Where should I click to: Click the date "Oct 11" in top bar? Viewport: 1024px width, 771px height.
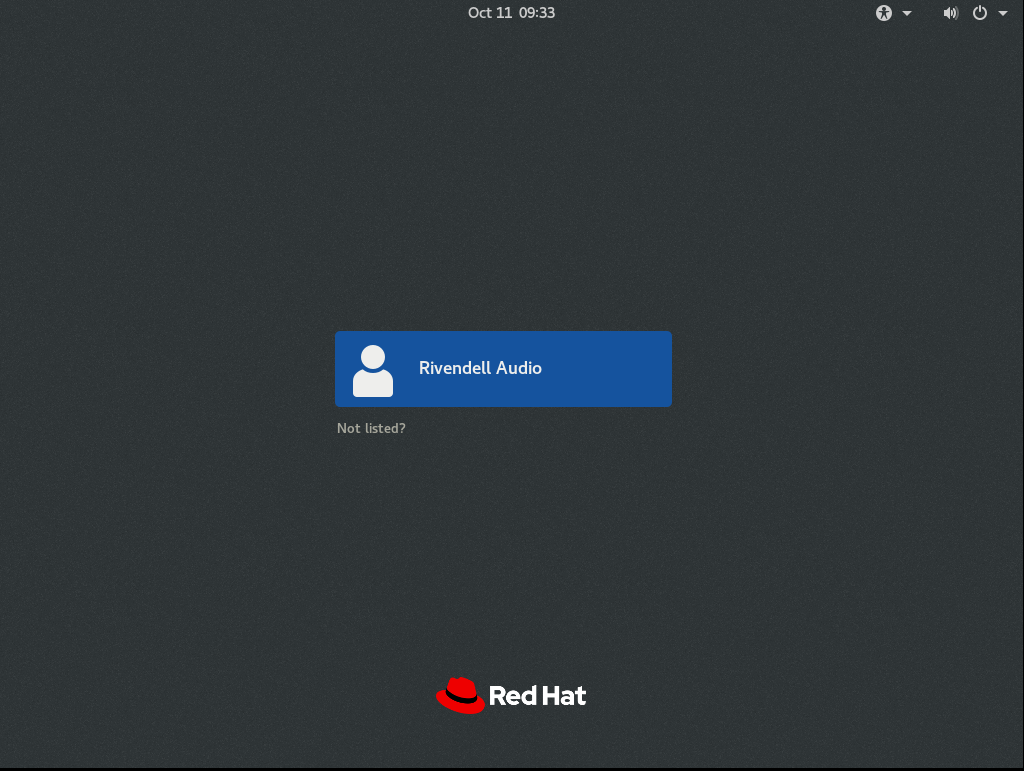tap(489, 13)
